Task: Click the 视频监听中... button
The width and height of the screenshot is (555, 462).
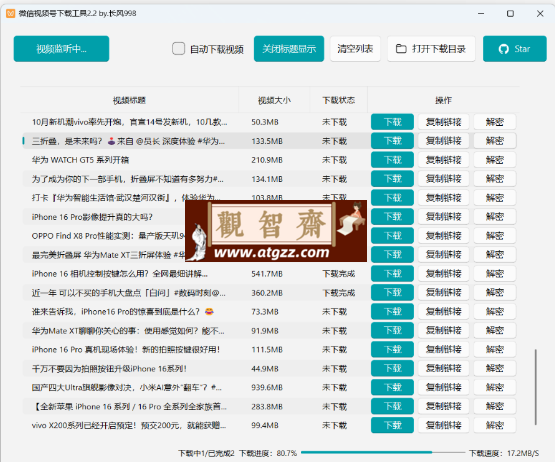Action: 61,49
